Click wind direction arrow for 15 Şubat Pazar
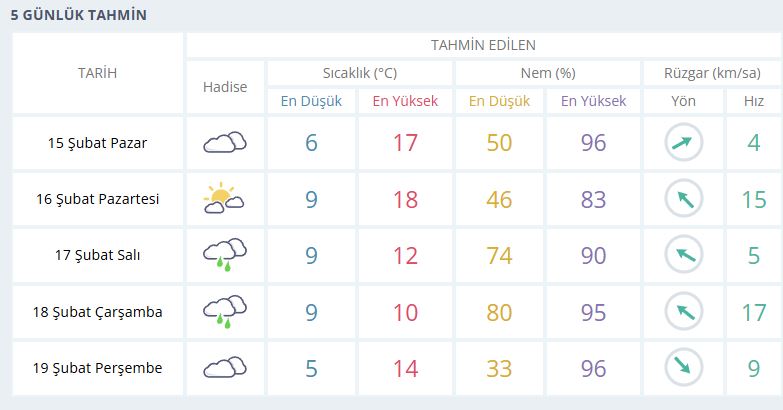This screenshot has width=783, height=410. pos(684,143)
